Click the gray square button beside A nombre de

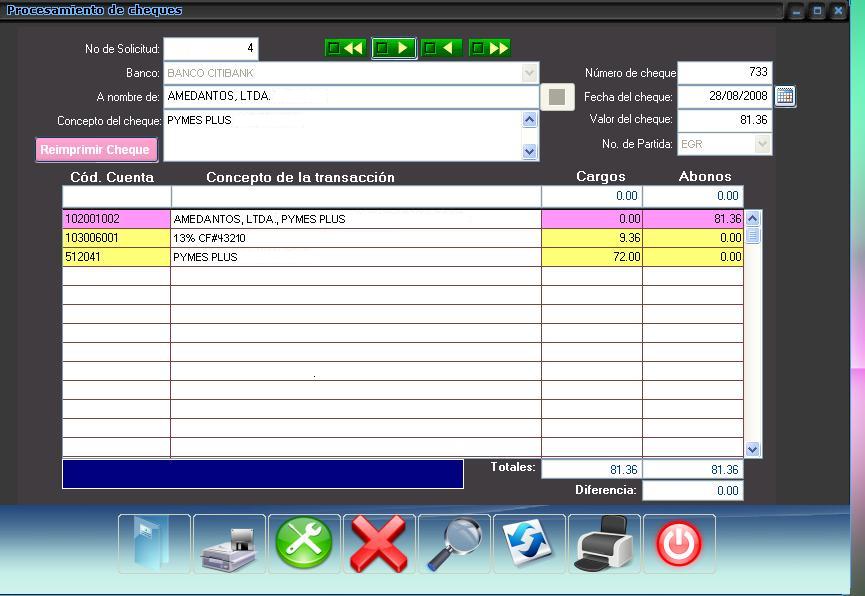557,97
